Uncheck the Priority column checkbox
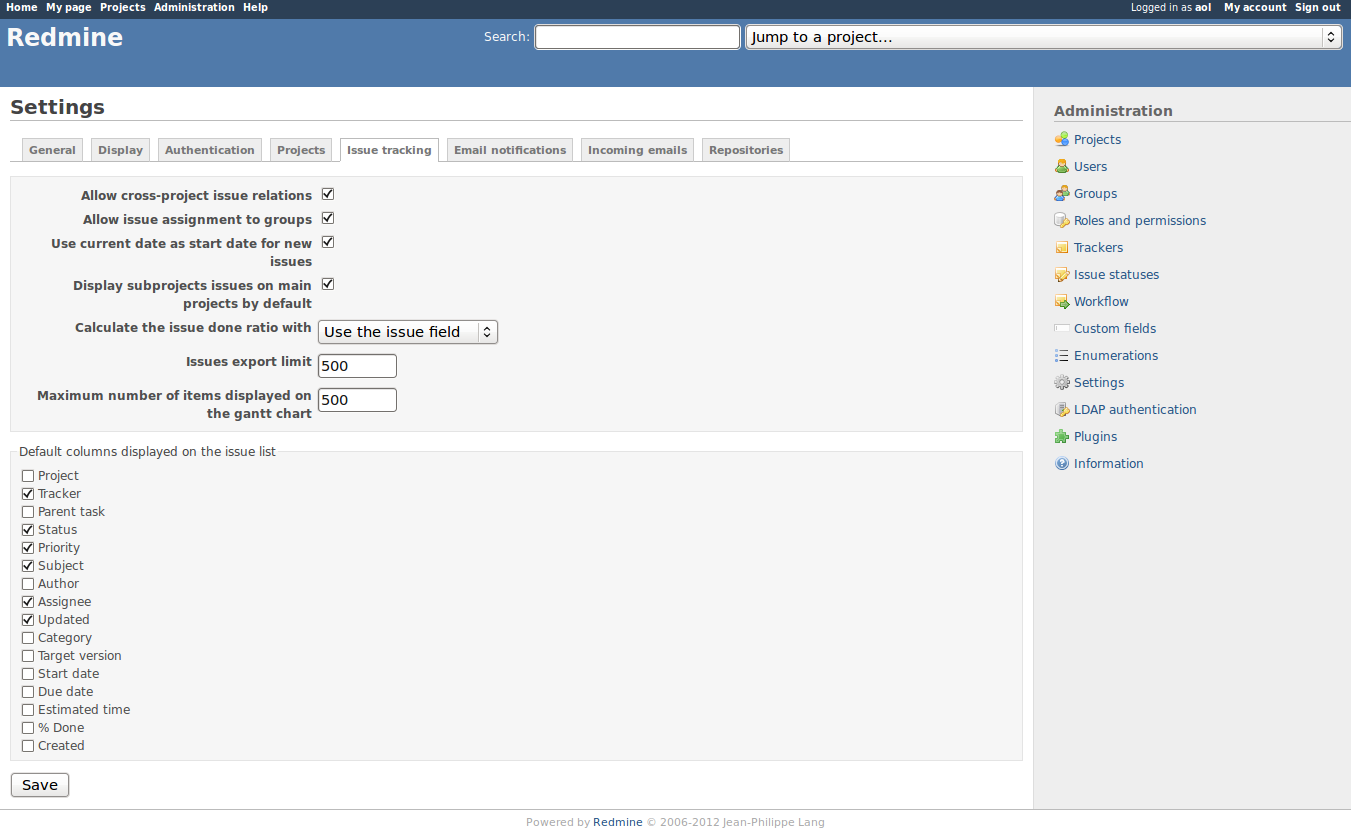The height and width of the screenshot is (834, 1351). (28, 548)
